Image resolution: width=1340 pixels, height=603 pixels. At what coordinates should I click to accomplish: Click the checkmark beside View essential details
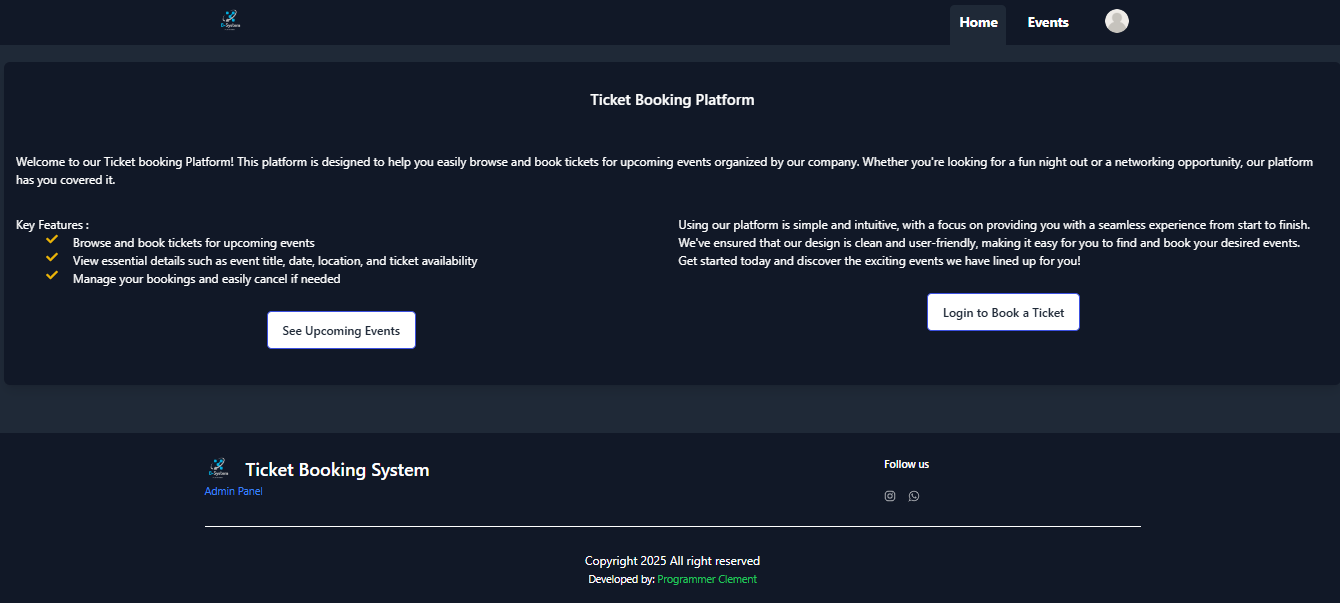click(x=52, y=258)
